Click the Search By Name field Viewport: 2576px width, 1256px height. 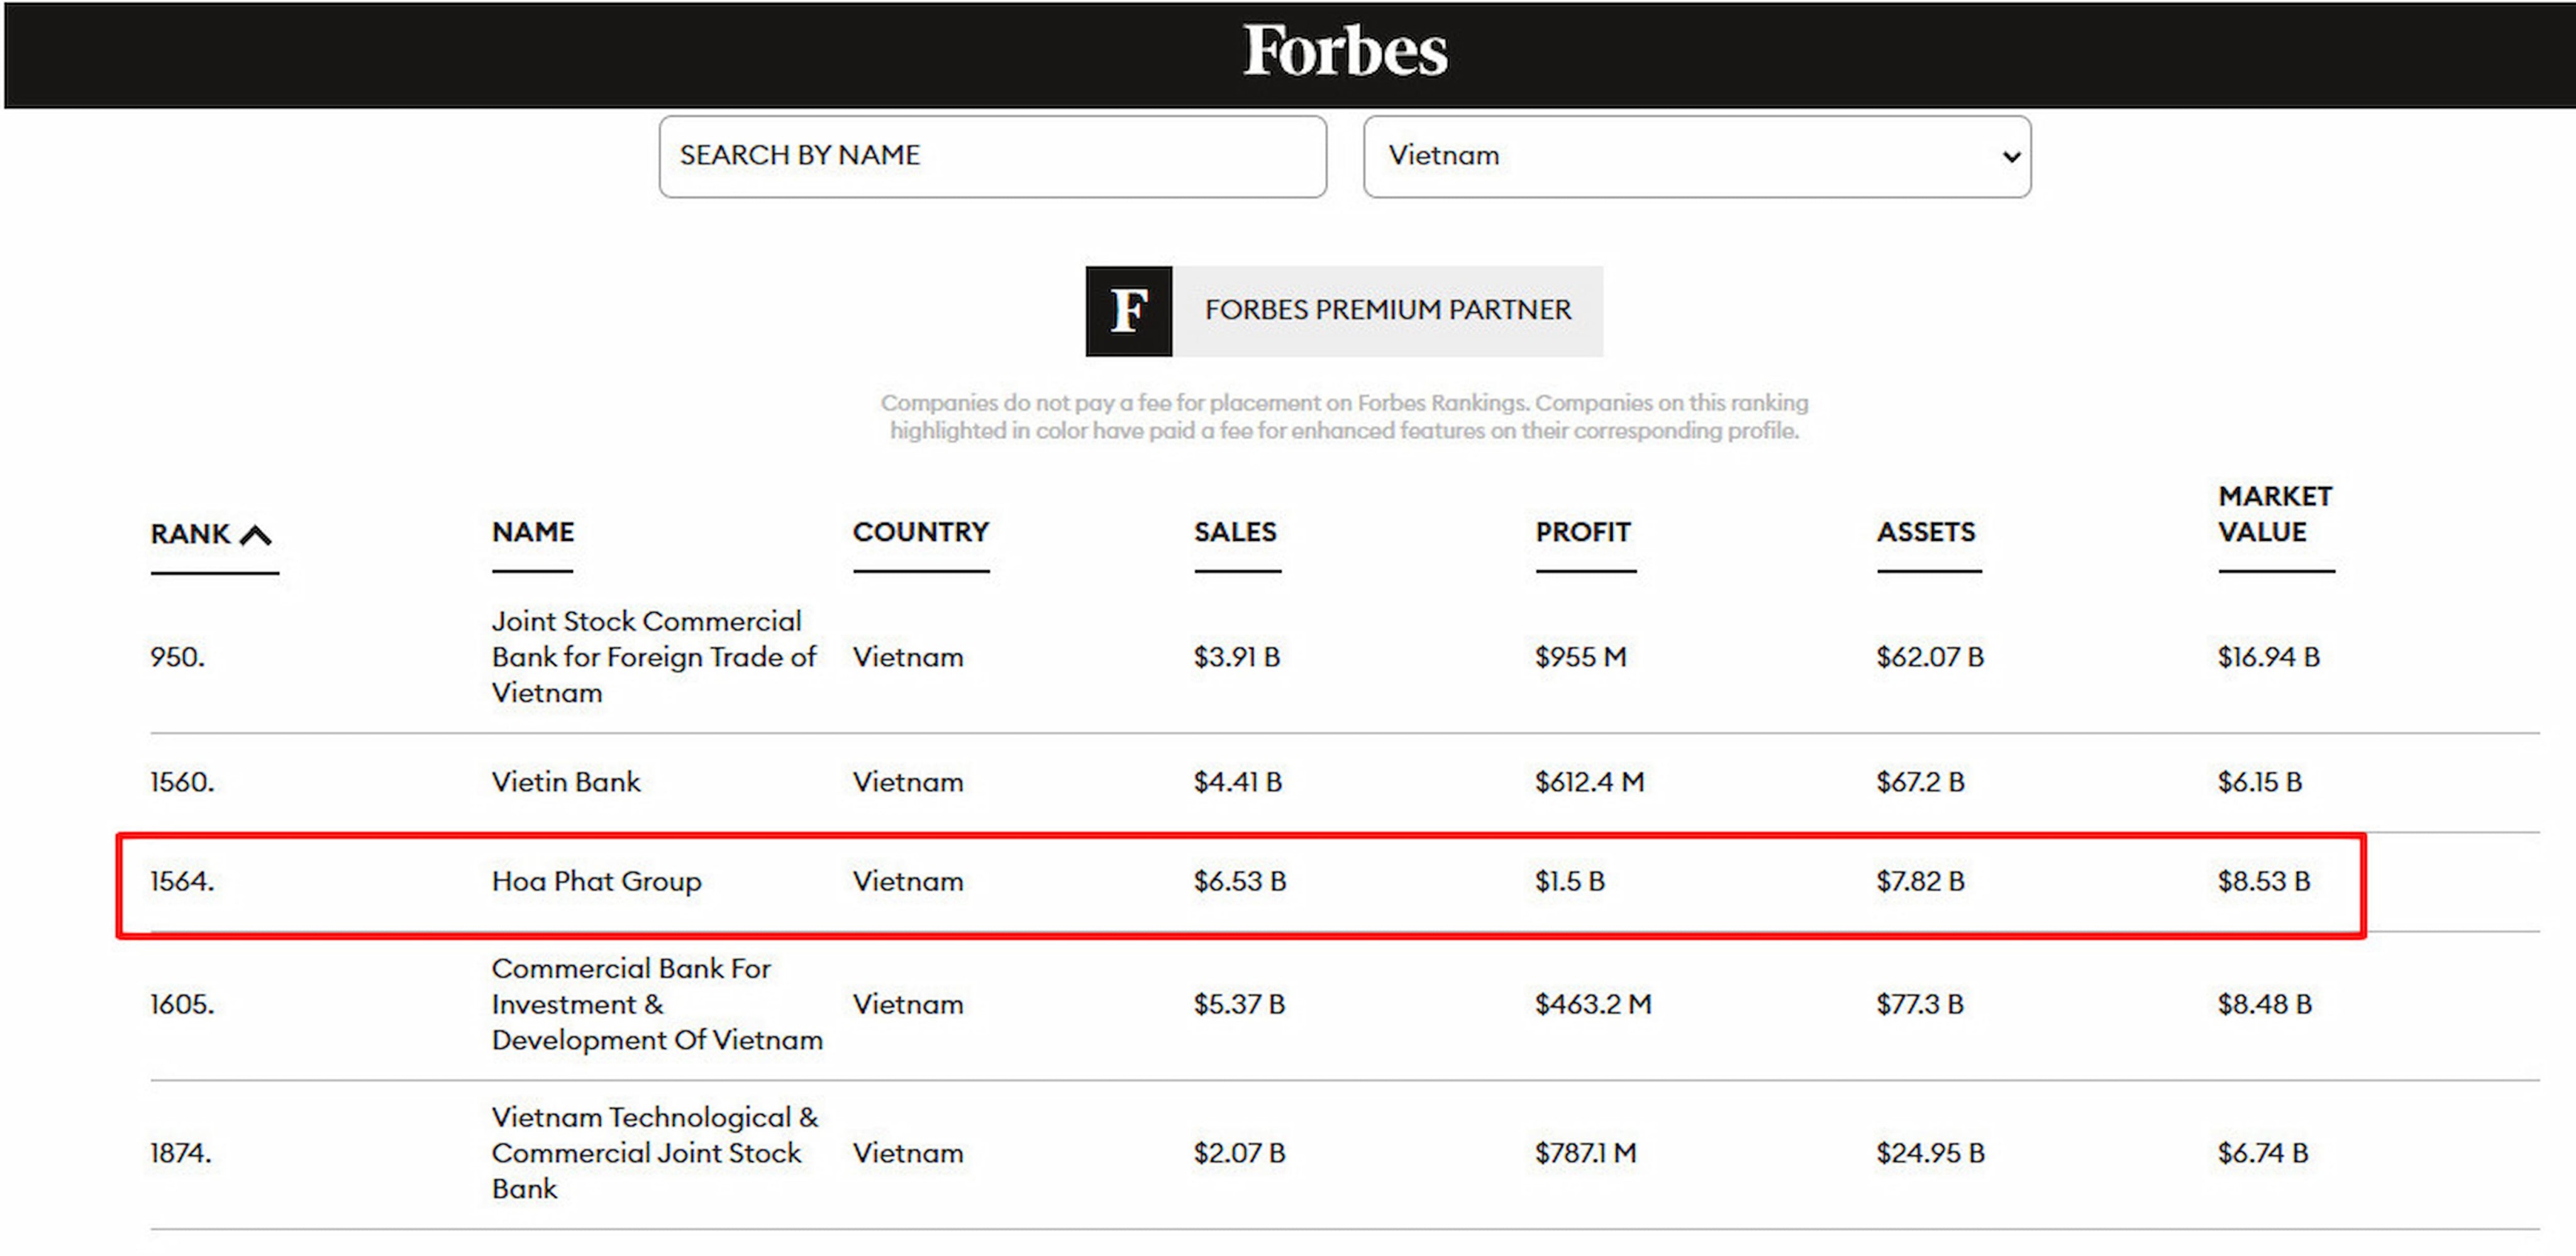point(992,156)
